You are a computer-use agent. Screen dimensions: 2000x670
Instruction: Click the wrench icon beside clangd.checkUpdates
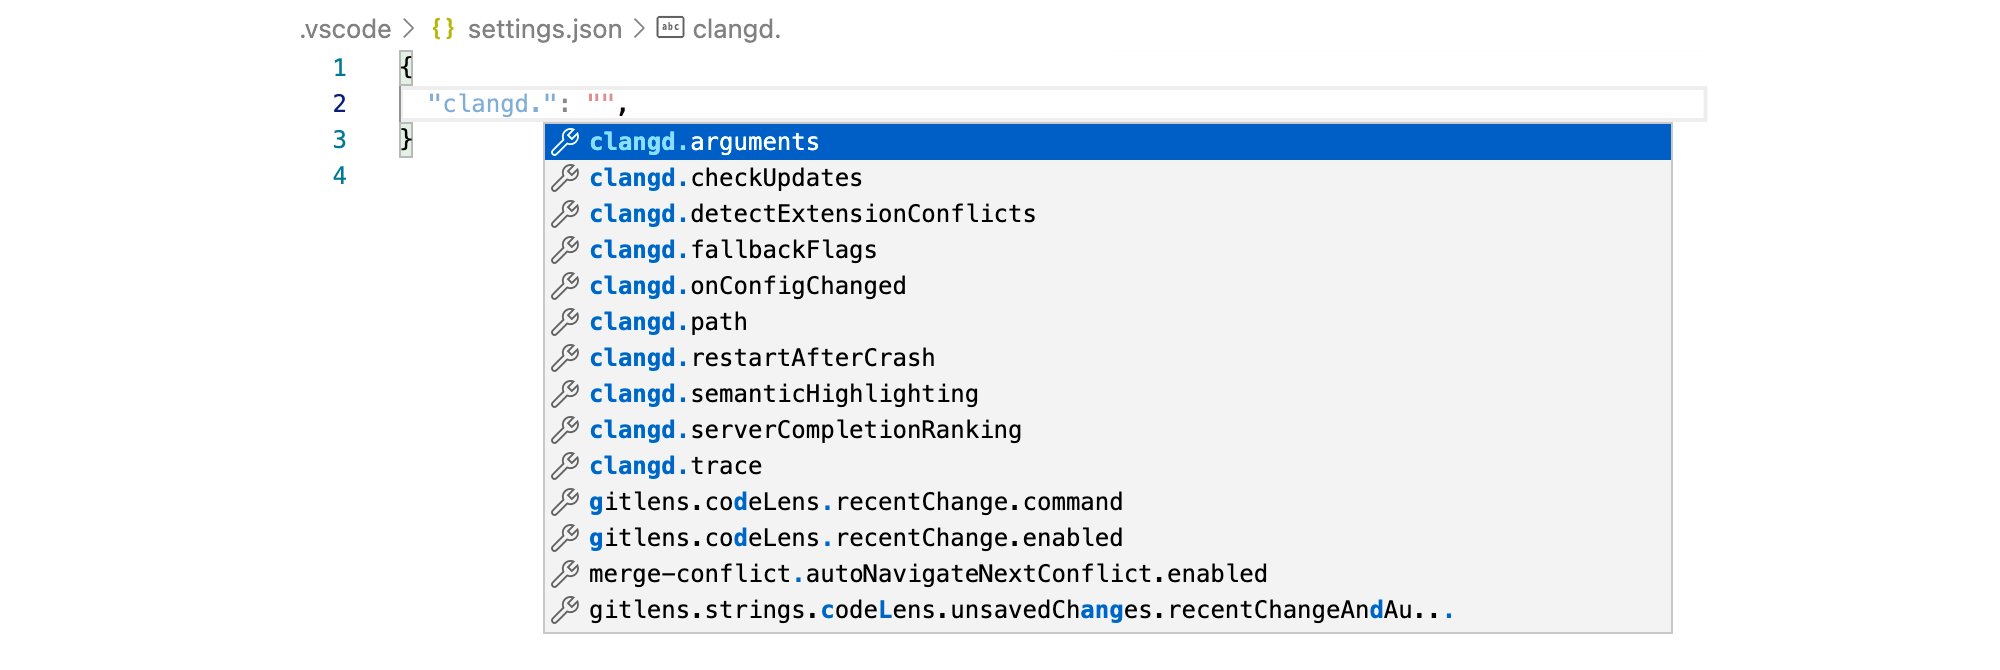click(565, 178)
